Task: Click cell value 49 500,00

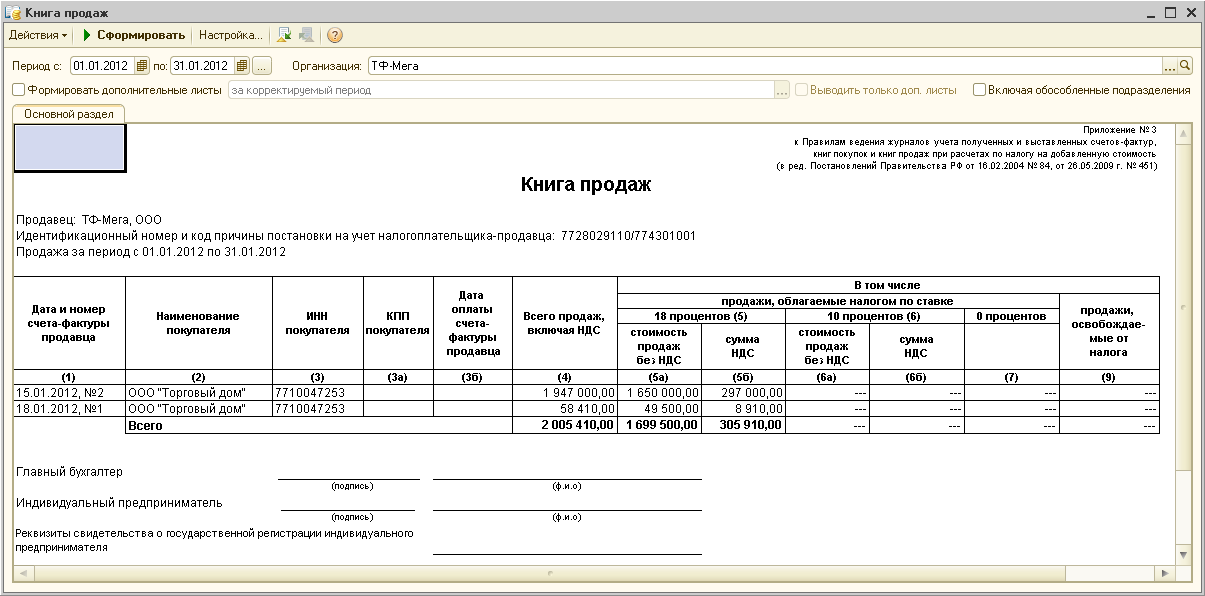Action: tap(660, 409)
